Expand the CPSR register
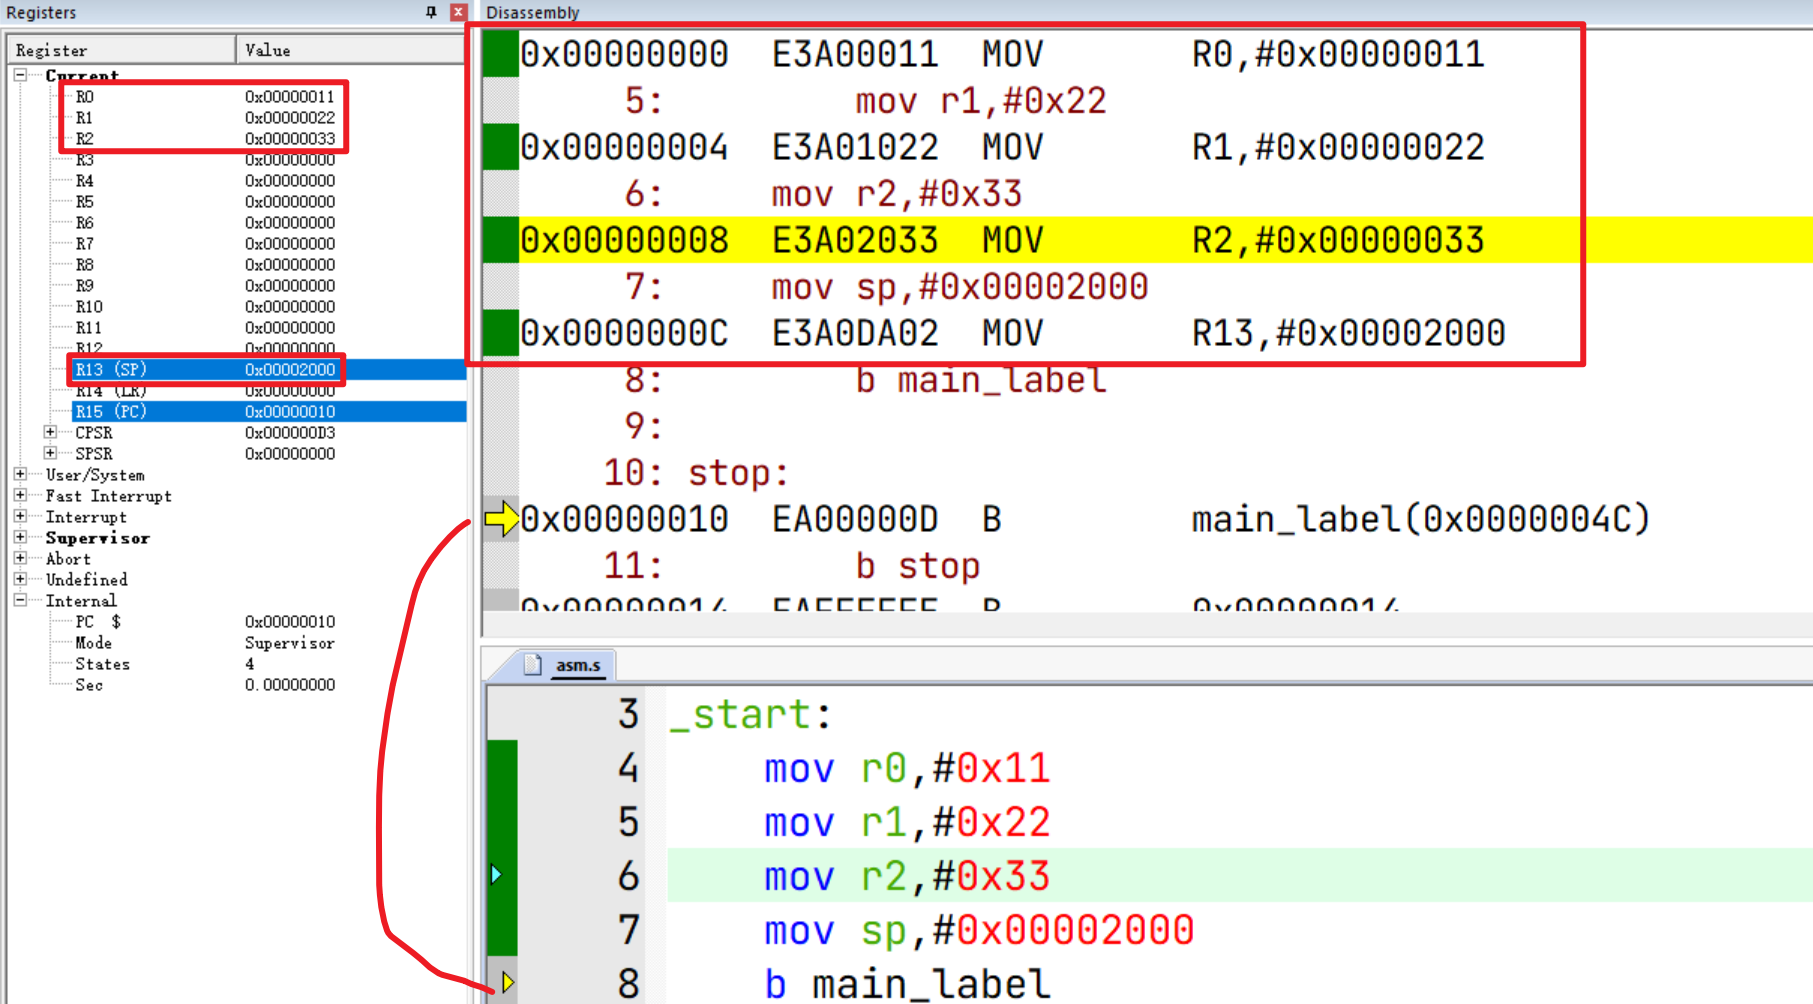 [x=50, y=432]
